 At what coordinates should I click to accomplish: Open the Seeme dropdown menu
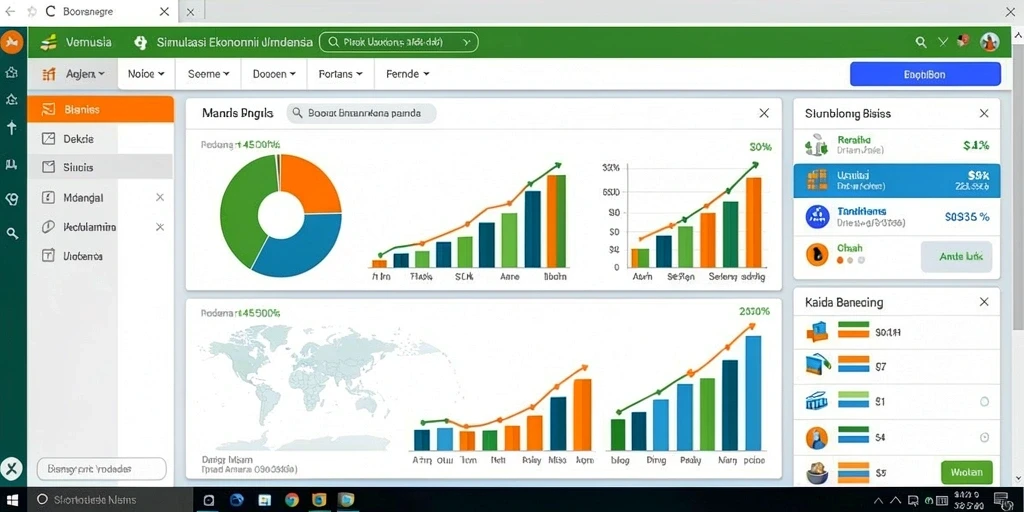[208, 74]
